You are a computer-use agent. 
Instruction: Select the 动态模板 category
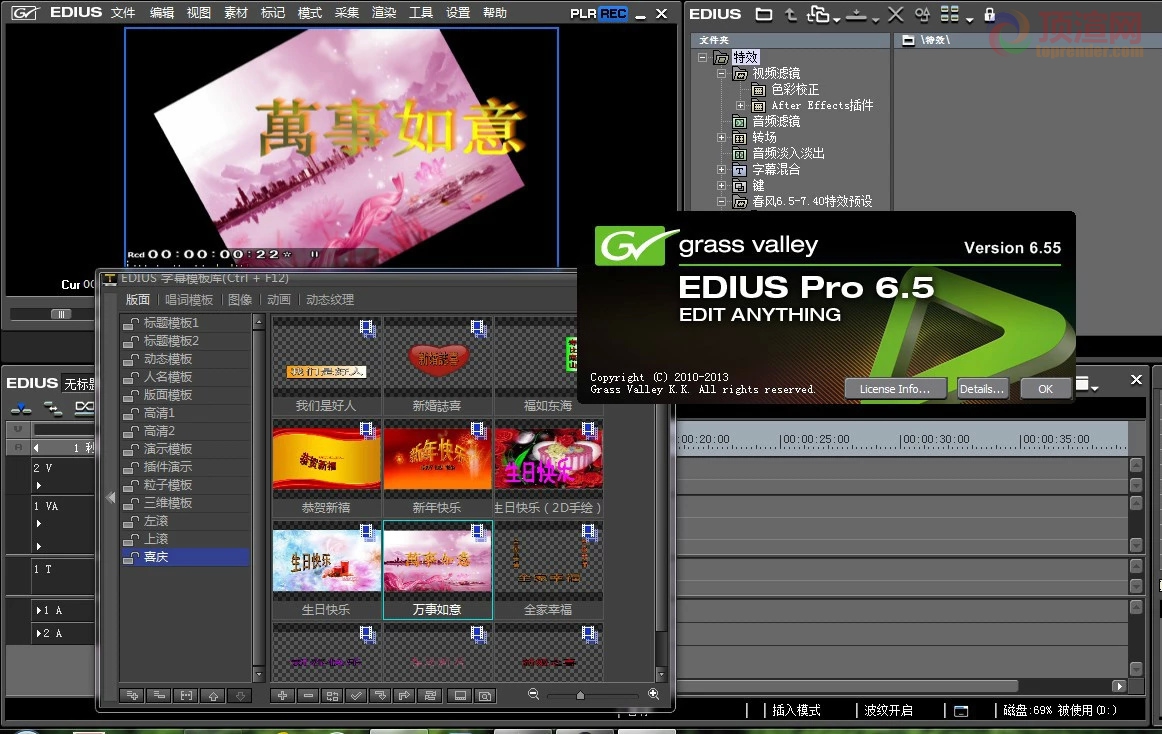pos(185,359)
